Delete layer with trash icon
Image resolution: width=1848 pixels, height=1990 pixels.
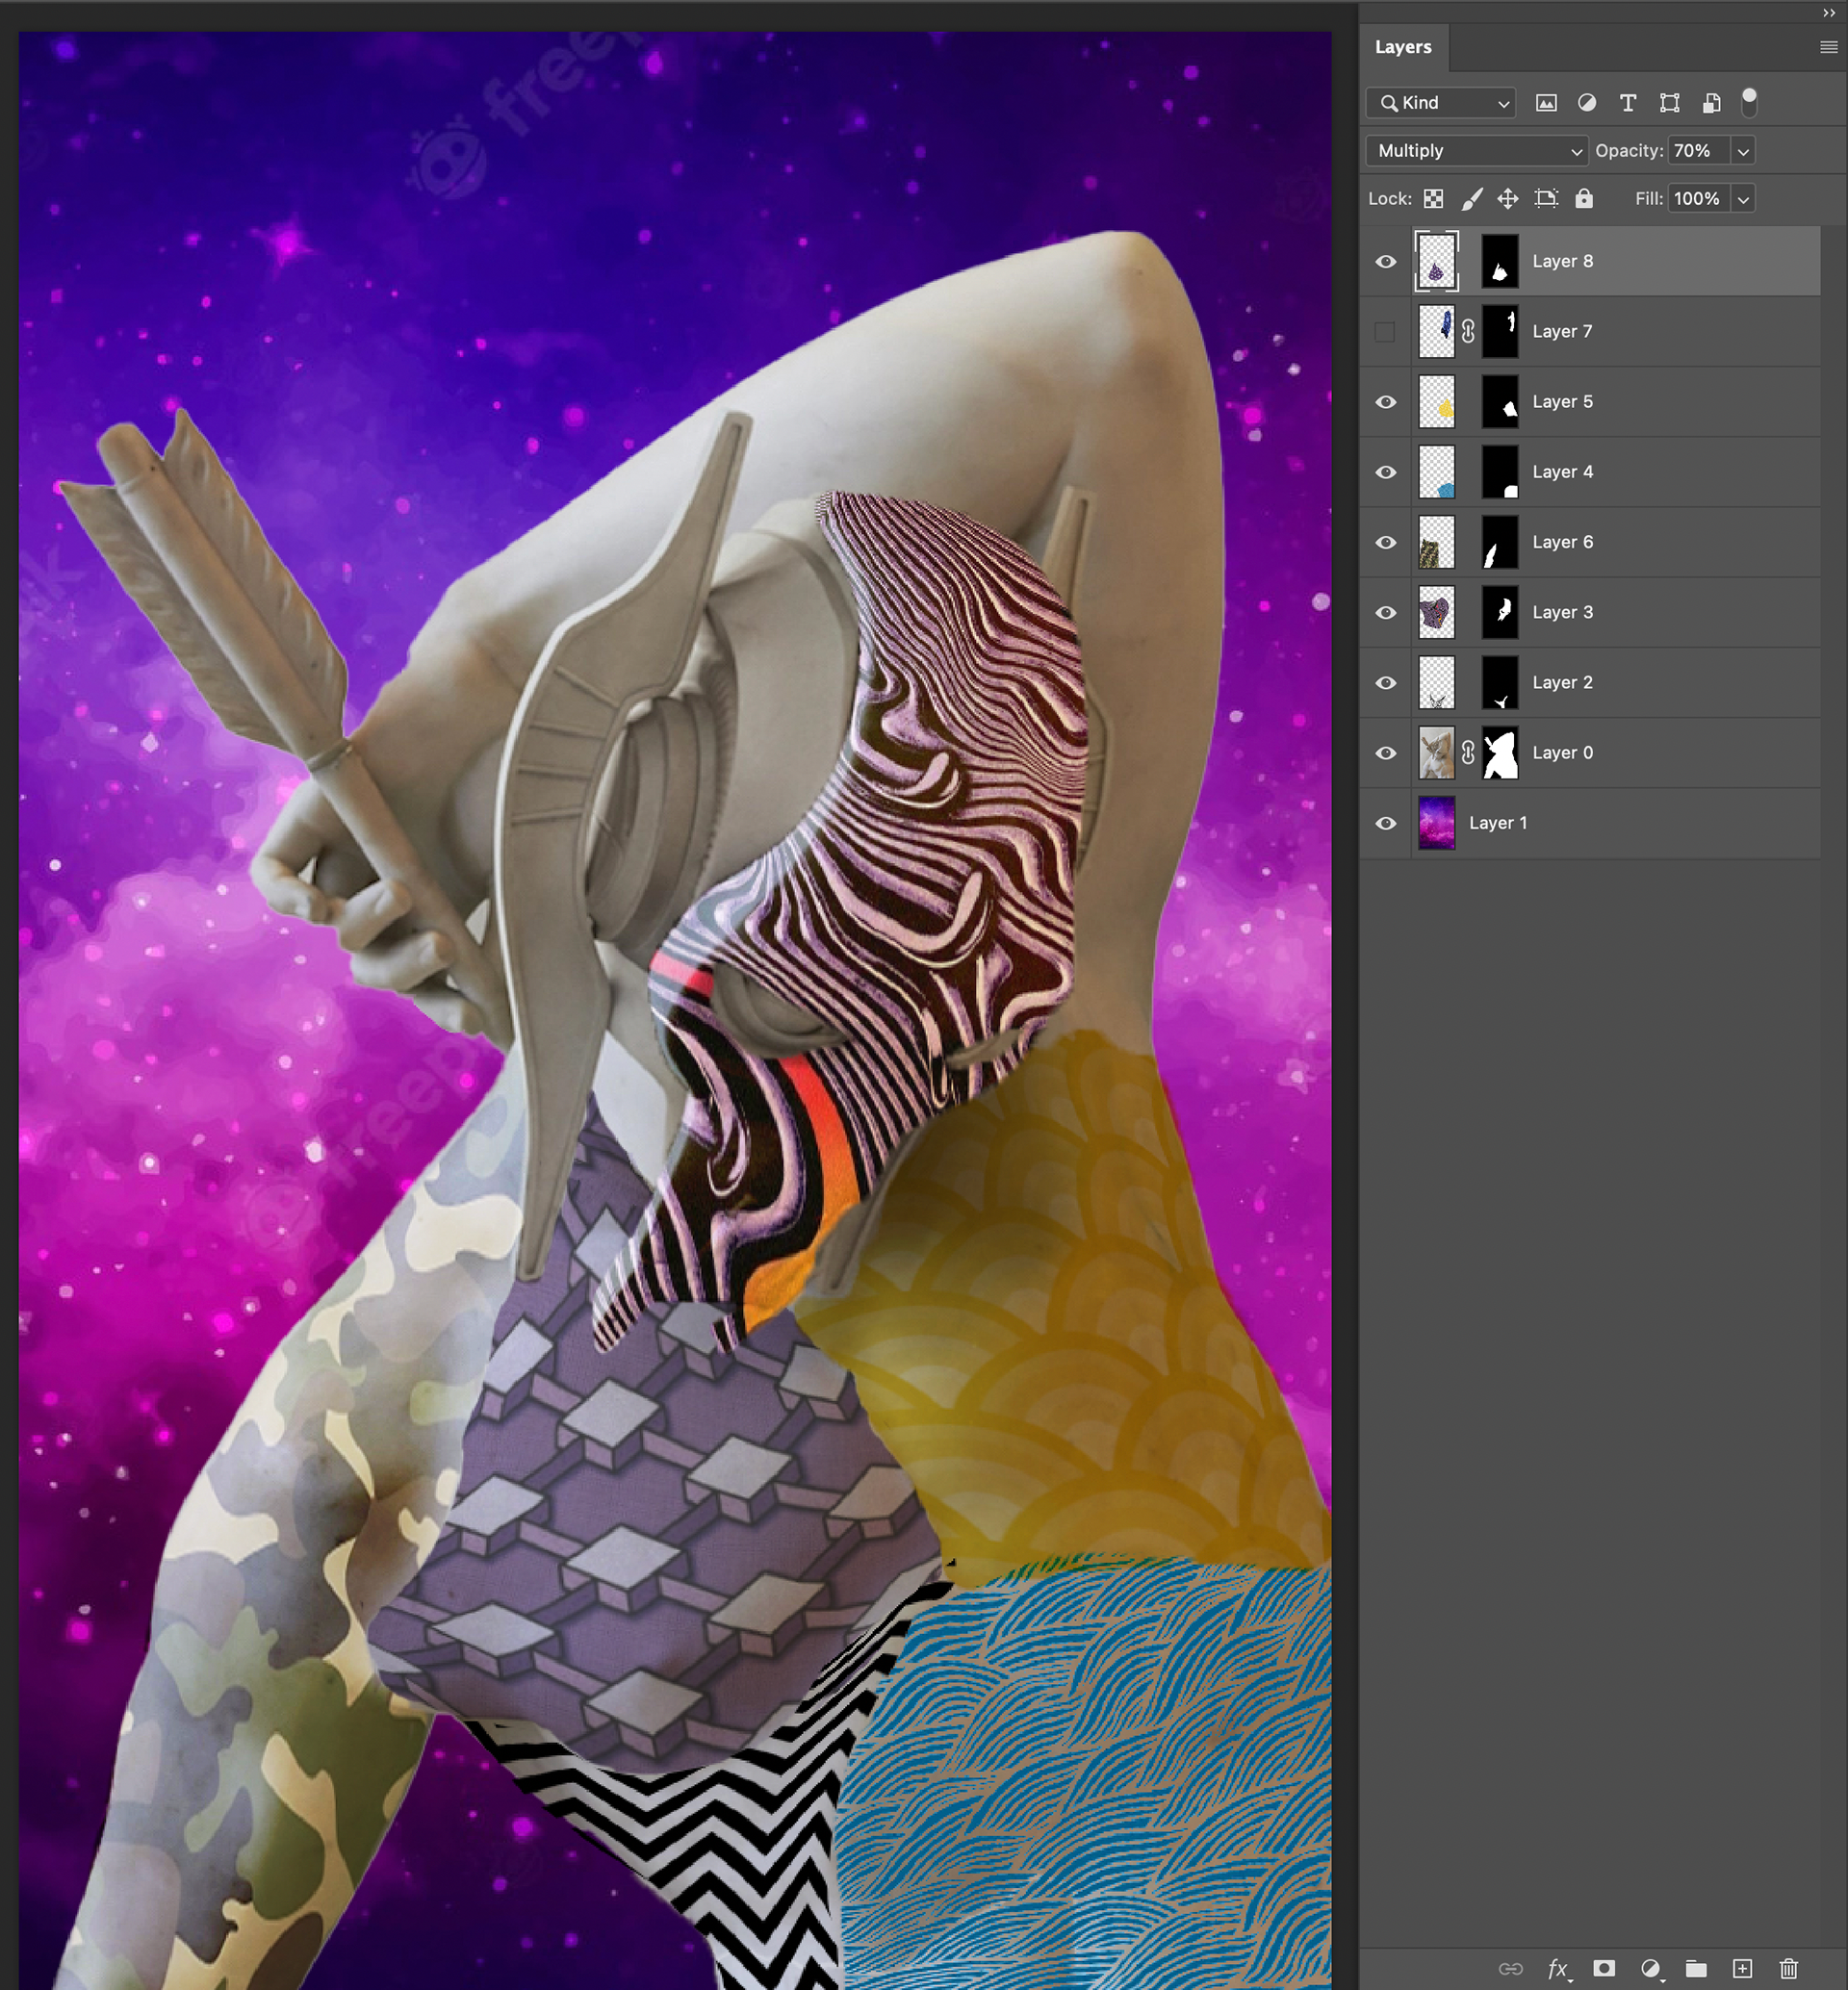1789,1968
